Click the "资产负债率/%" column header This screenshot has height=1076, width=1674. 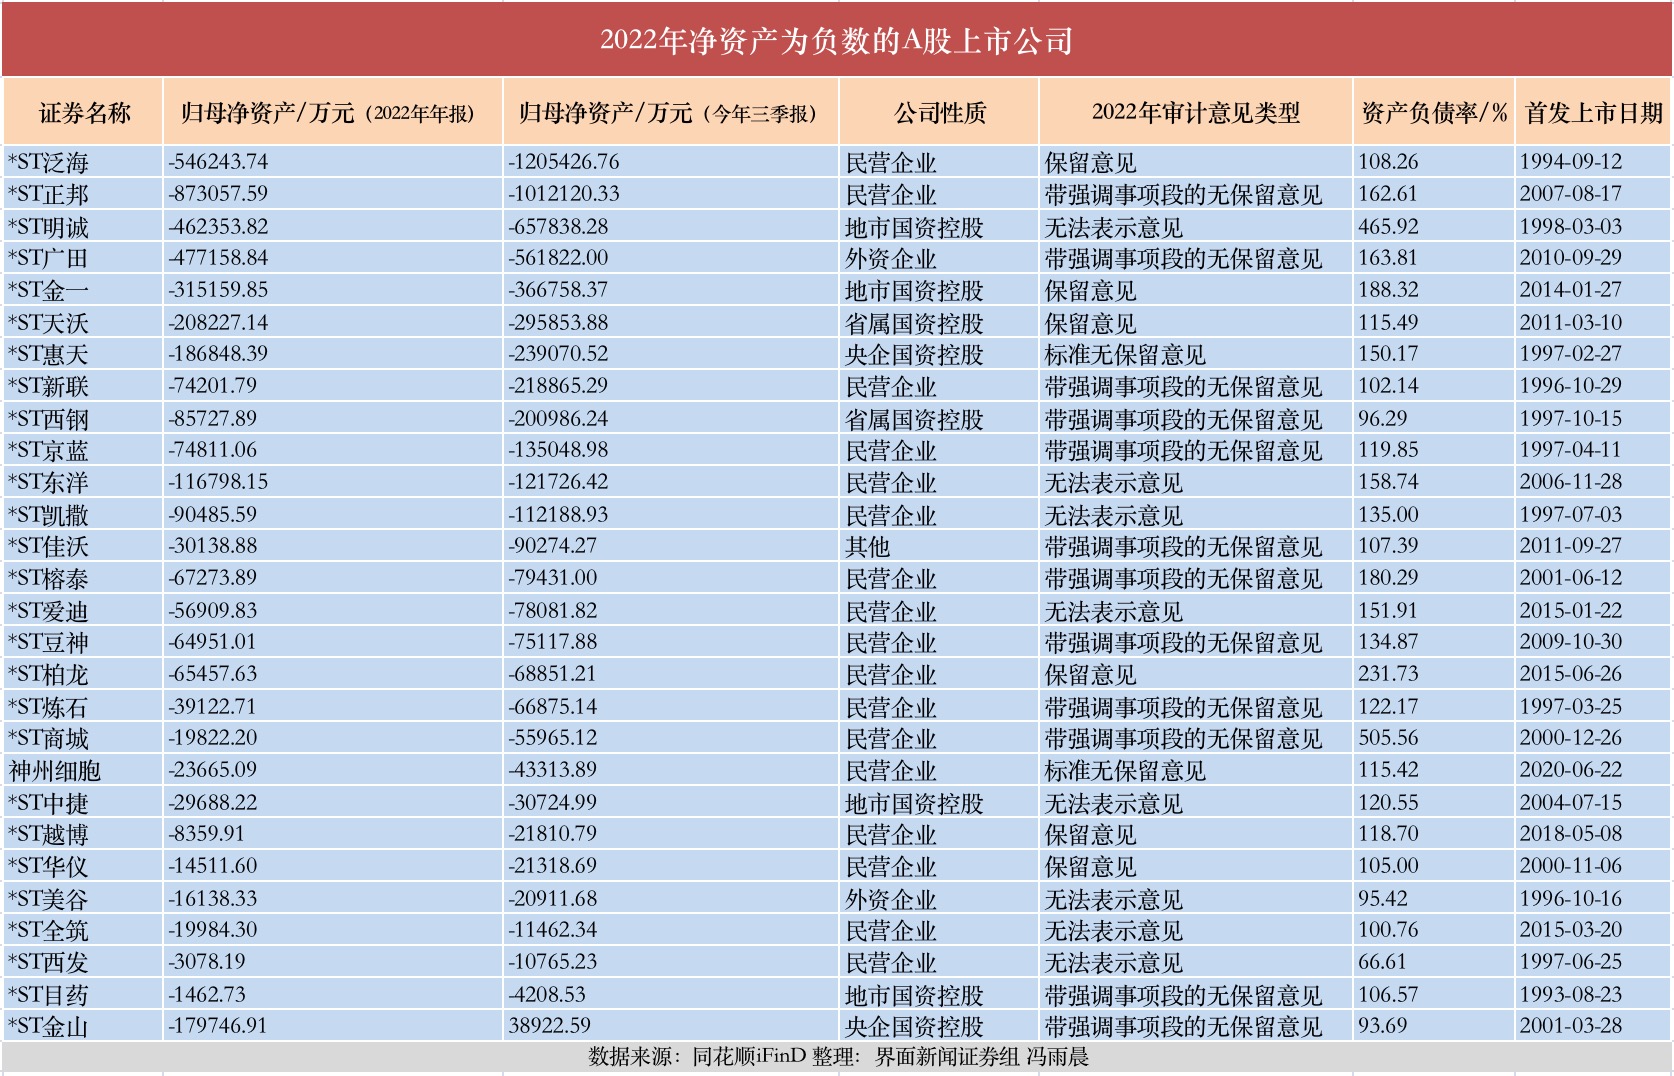pos(1433,113)
